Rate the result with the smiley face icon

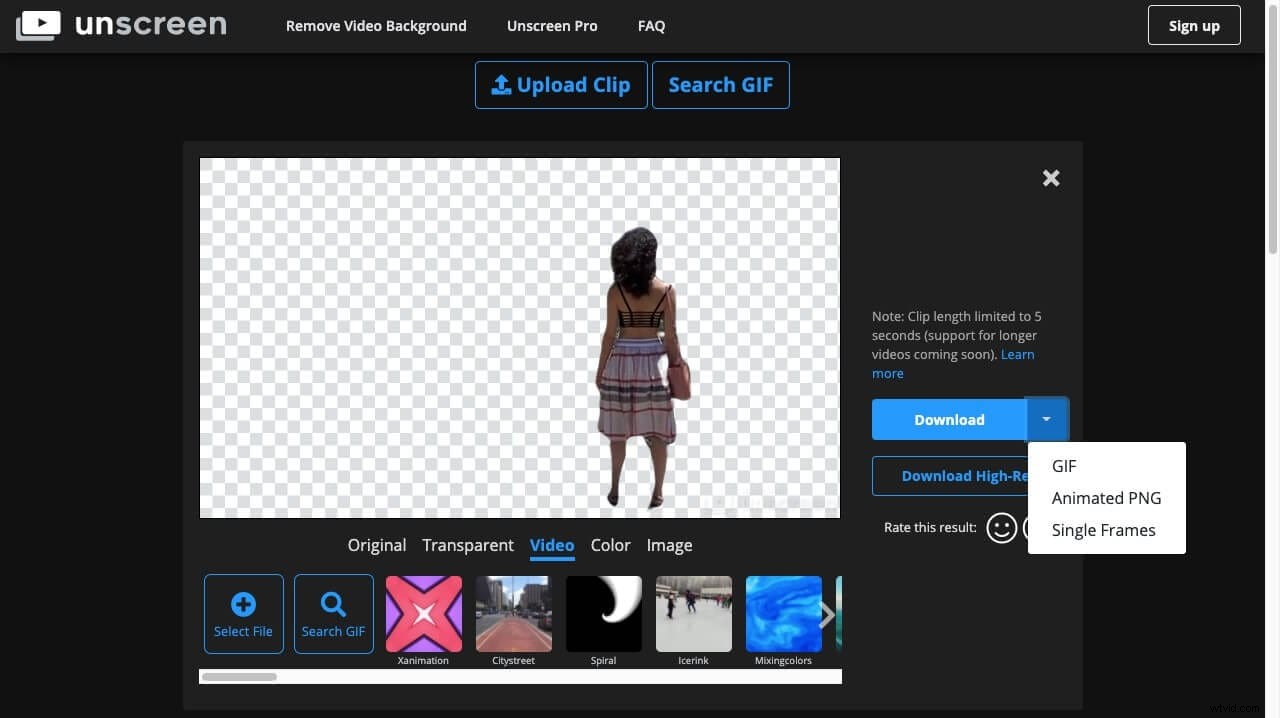1001,527
